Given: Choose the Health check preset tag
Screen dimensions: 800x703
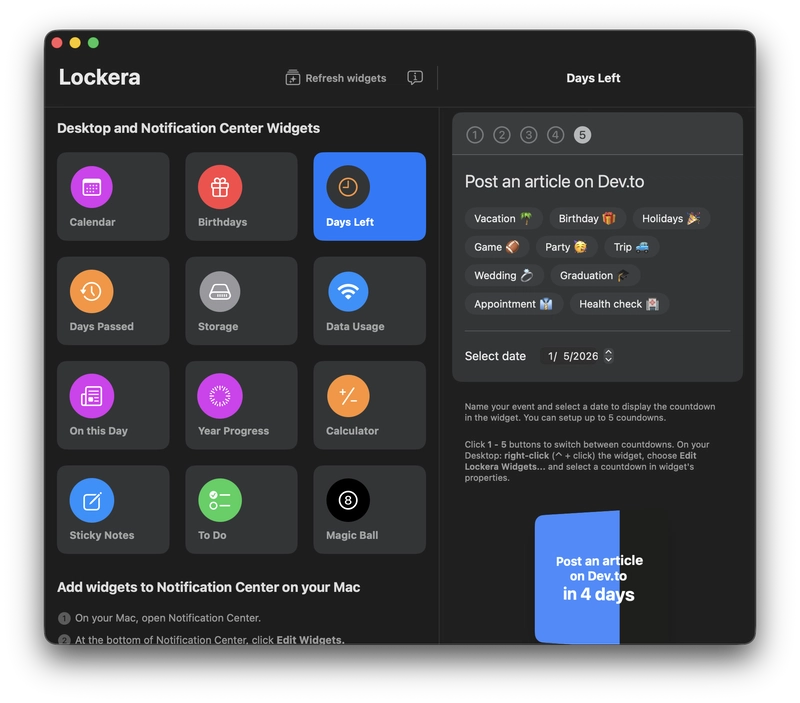Looking at the screenshot, I should (619, 304).
